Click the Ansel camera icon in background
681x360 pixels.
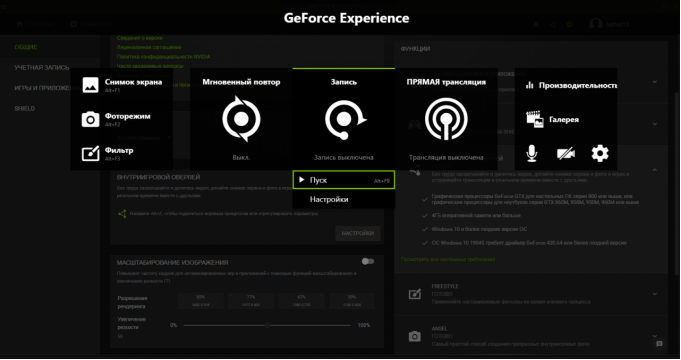tap(415, 337)
